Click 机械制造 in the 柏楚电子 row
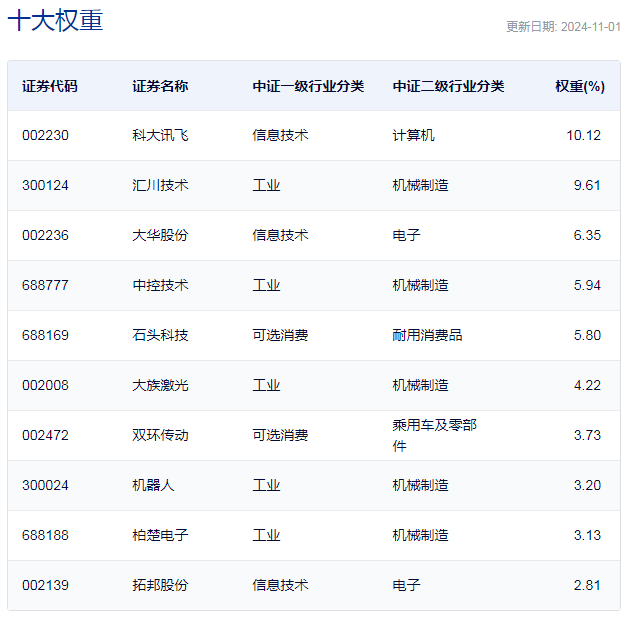The width and height of the screenshot is (627, 618). (420, 535)
